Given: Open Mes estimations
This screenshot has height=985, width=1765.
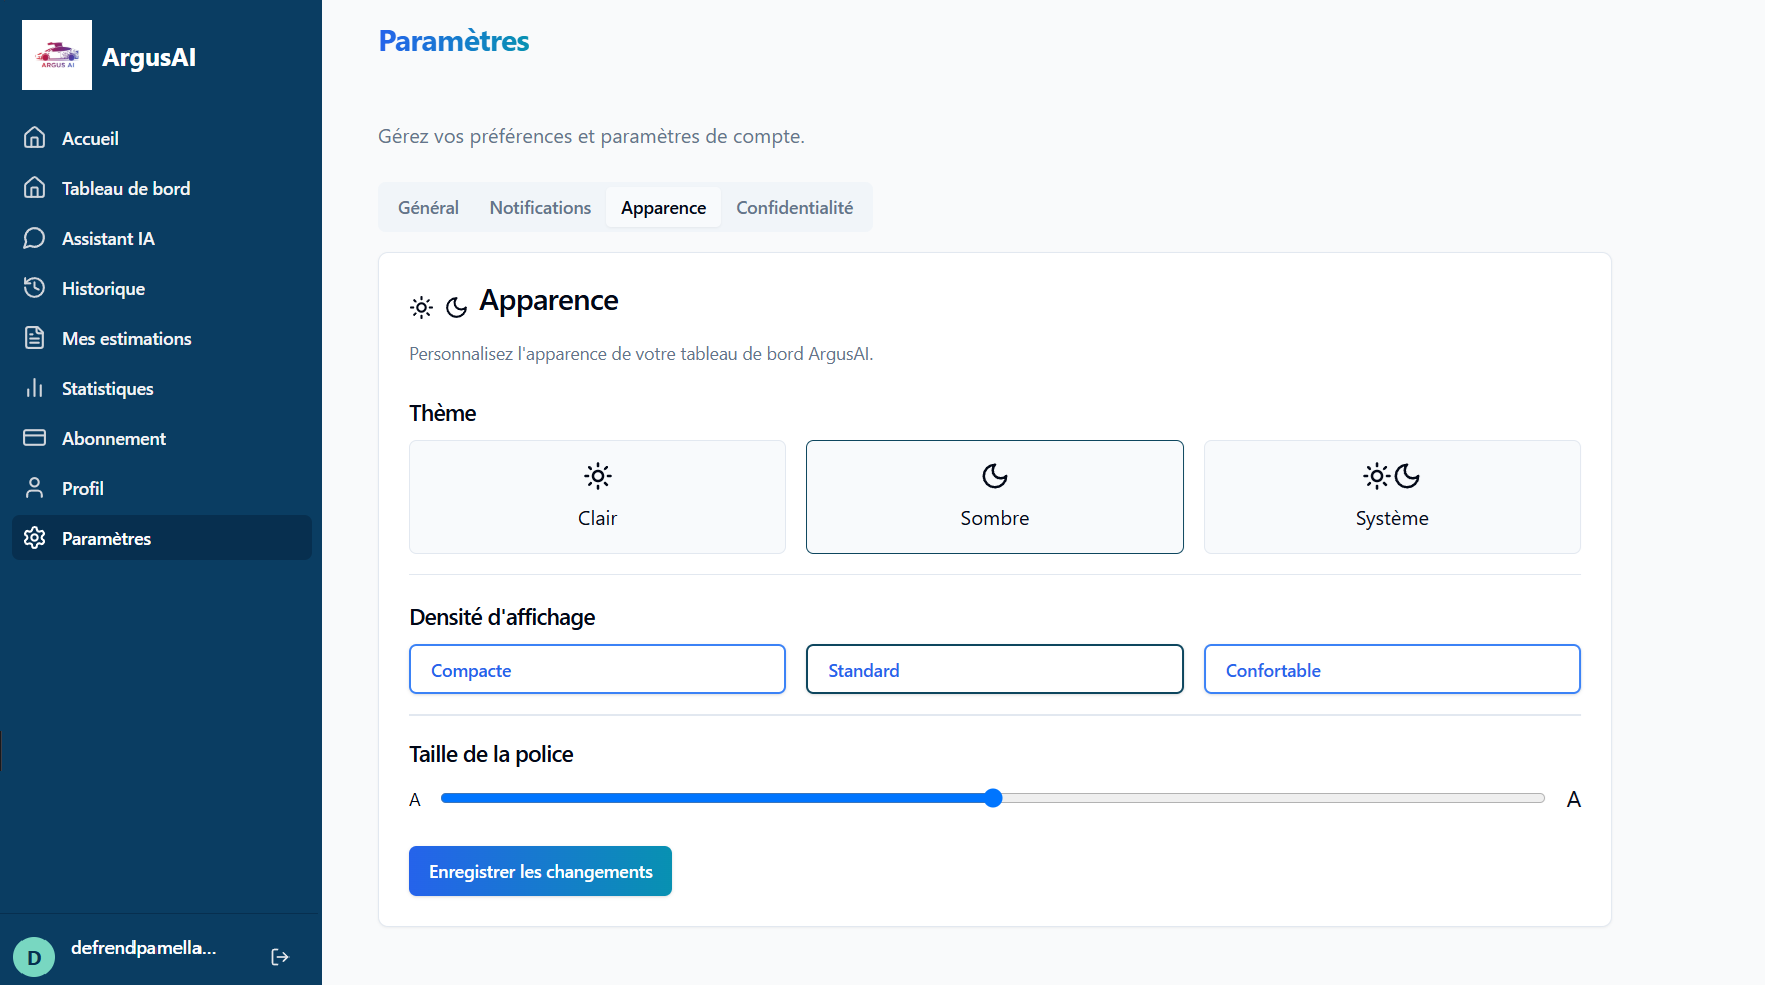Looking at the screenshot, I should 162,338.
